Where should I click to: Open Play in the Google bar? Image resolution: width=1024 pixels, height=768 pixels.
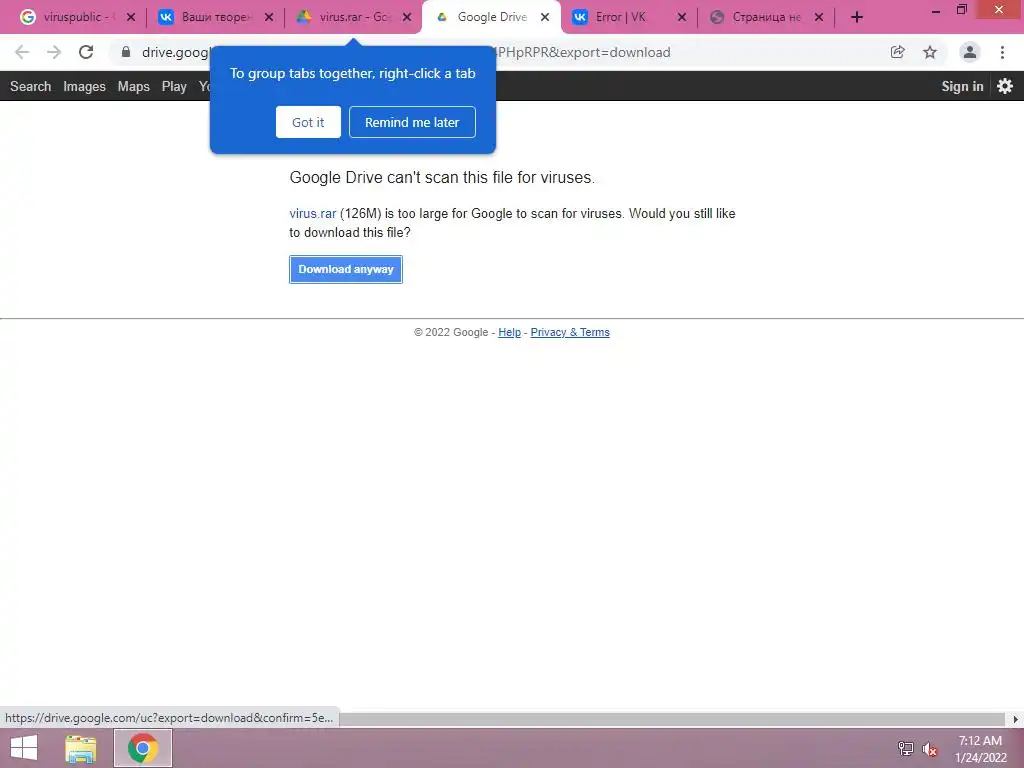(x=174, y=86)
